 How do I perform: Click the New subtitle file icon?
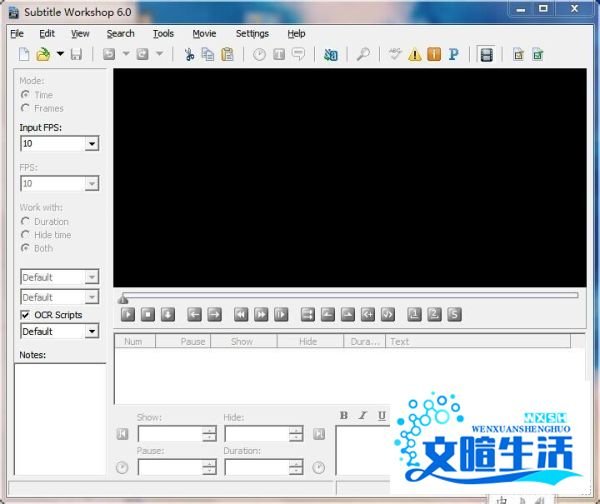[x=24, y=54]
